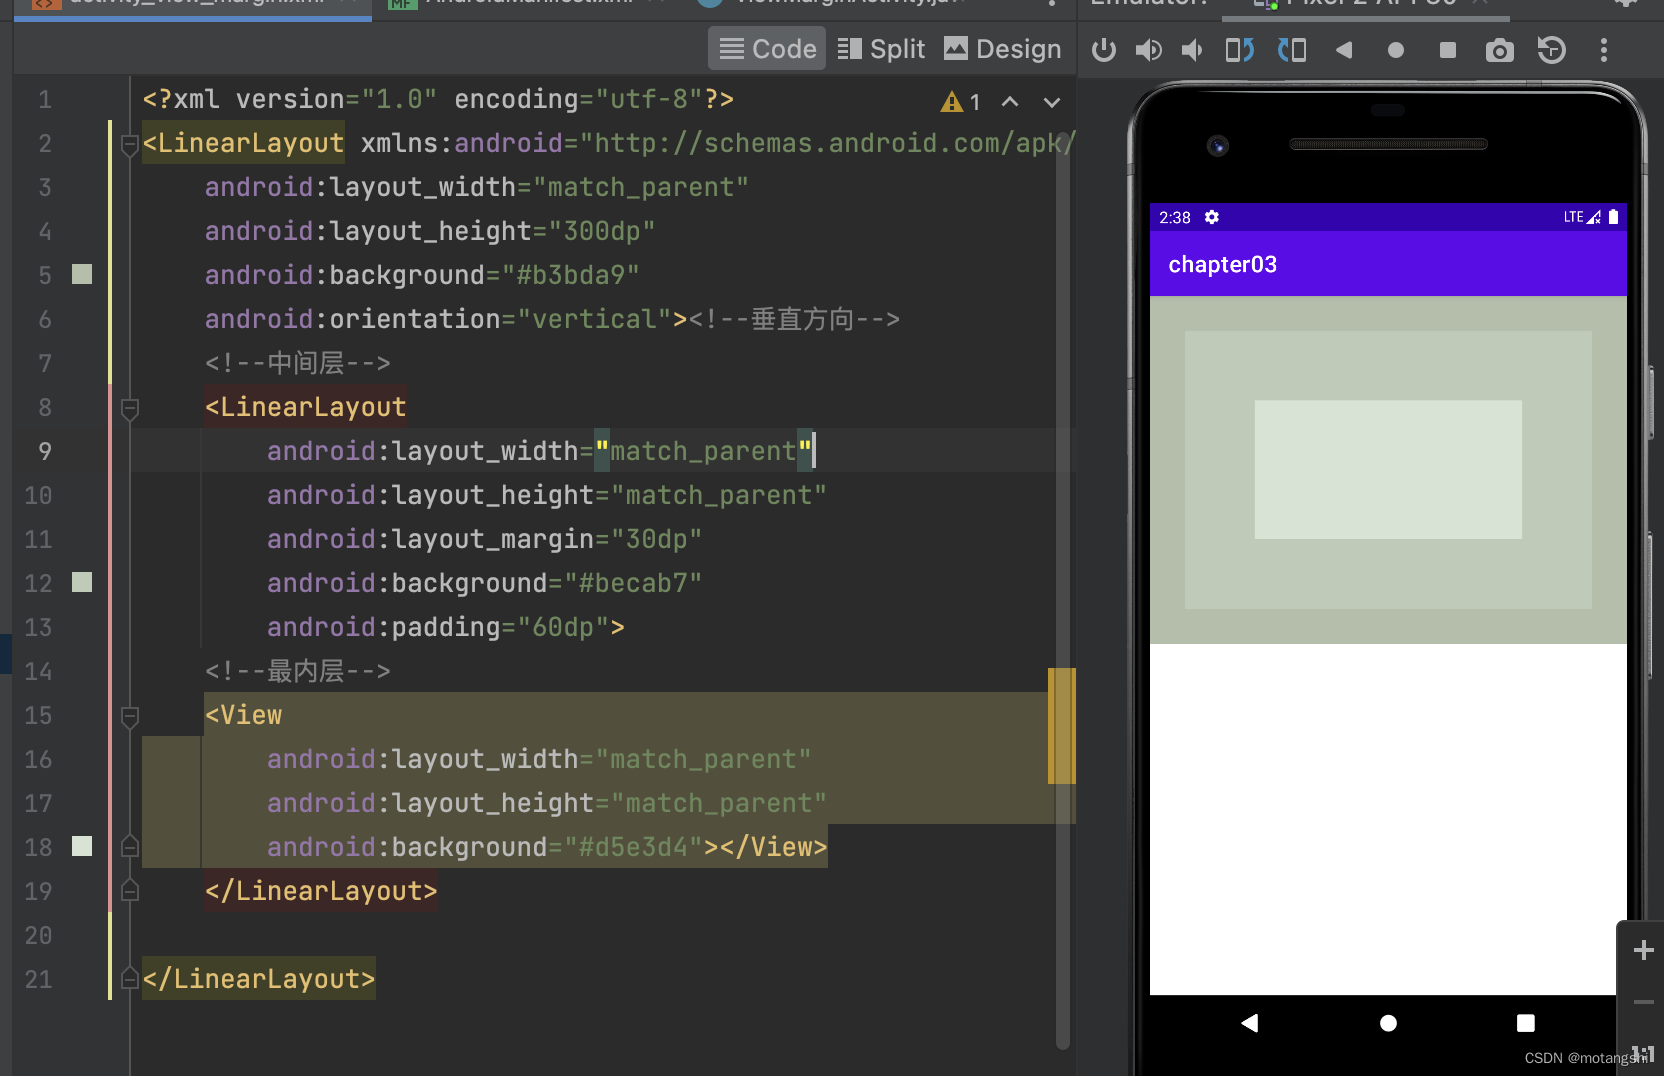Switch editor to Design view
This screenshot has width=1664, height=1076.
click(1003, 49)
